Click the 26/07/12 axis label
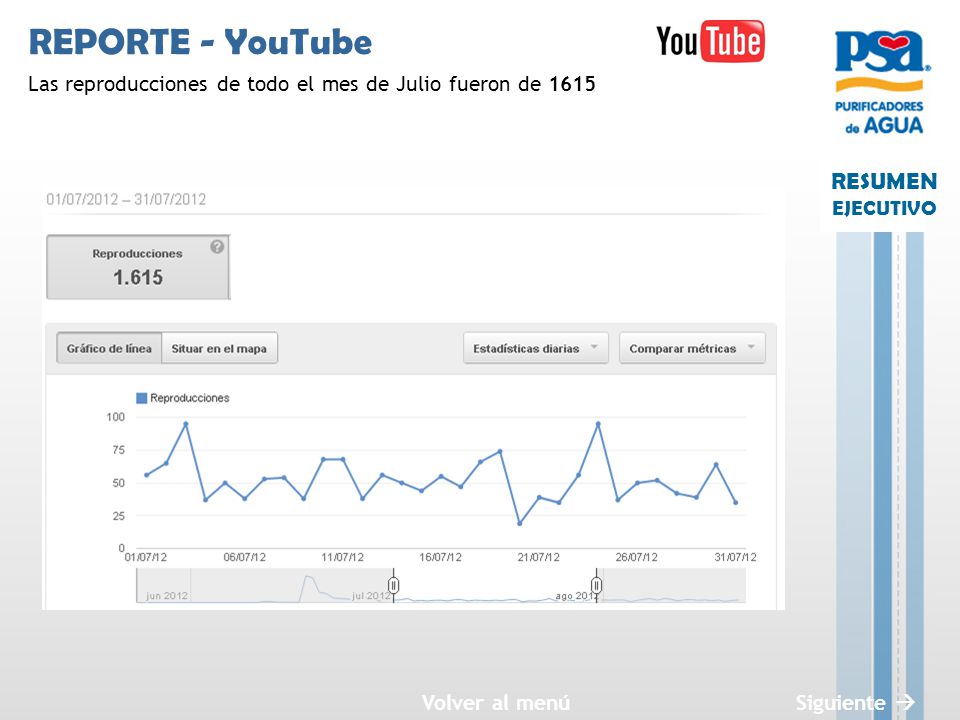This screenshot has width=960, height=720. coord(636,557)
